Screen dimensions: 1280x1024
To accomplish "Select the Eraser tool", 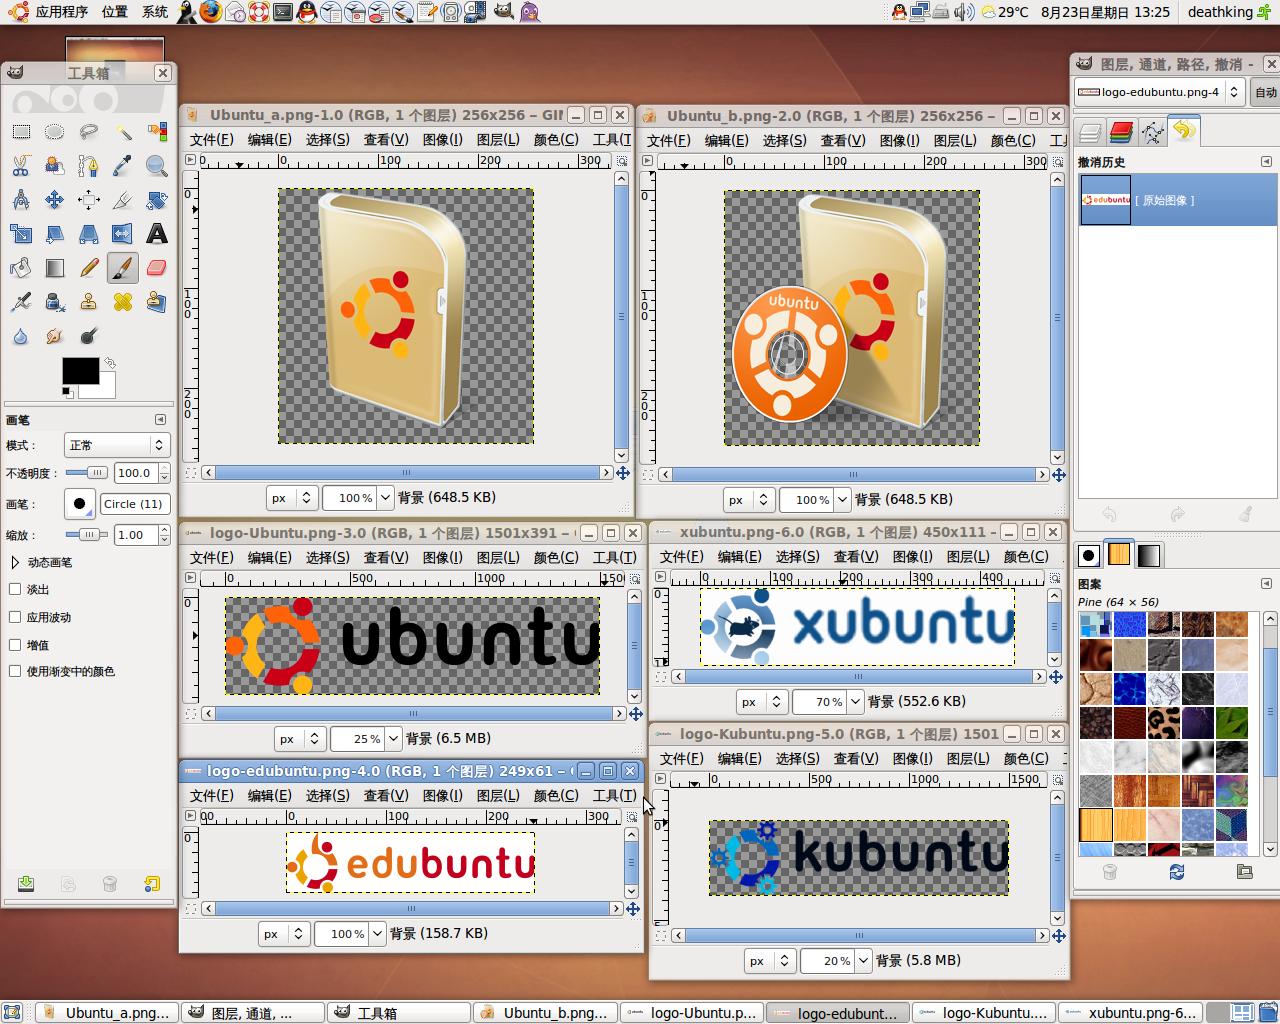I will (157, 268).
